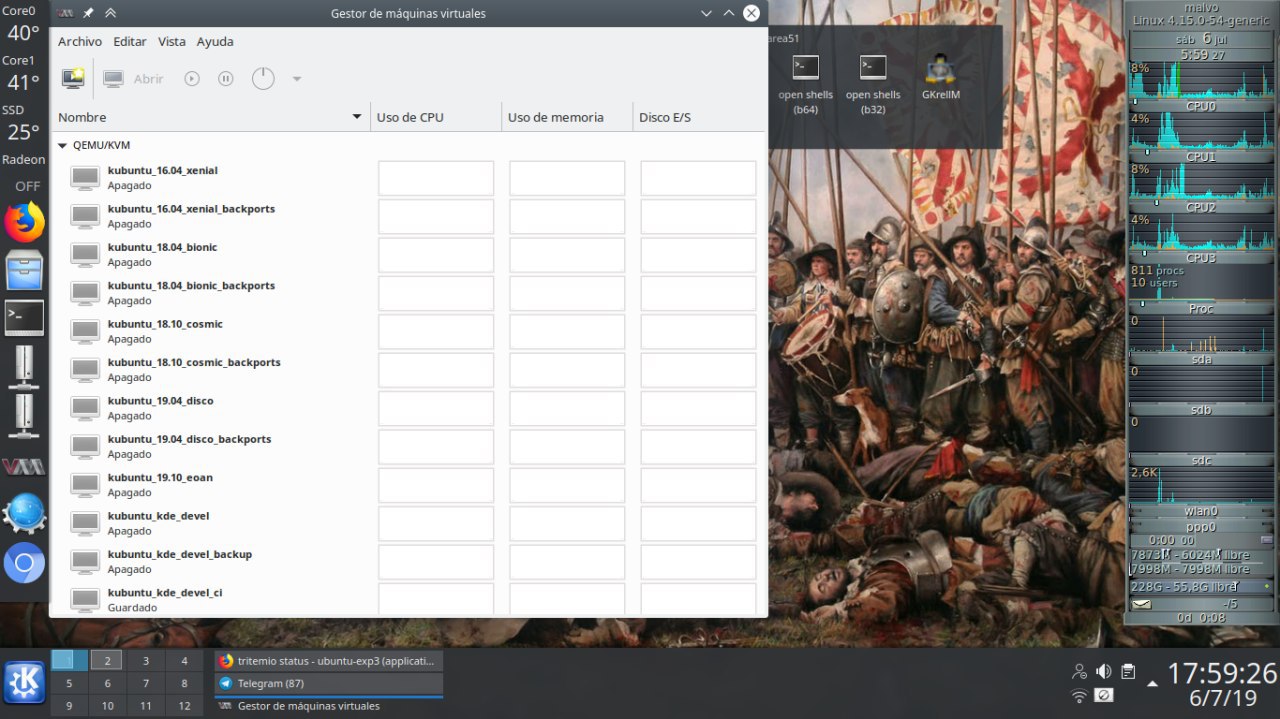The width and height of the screenshot is (1280, 719).
Task: Switch to the tritemio status Firefox task
Action: (328, 660)
